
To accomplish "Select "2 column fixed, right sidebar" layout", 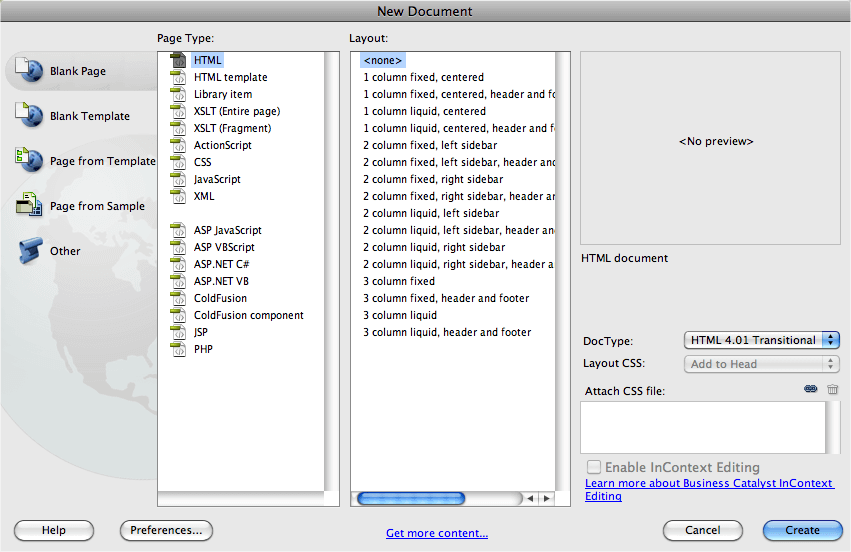I will pos(433,179).
